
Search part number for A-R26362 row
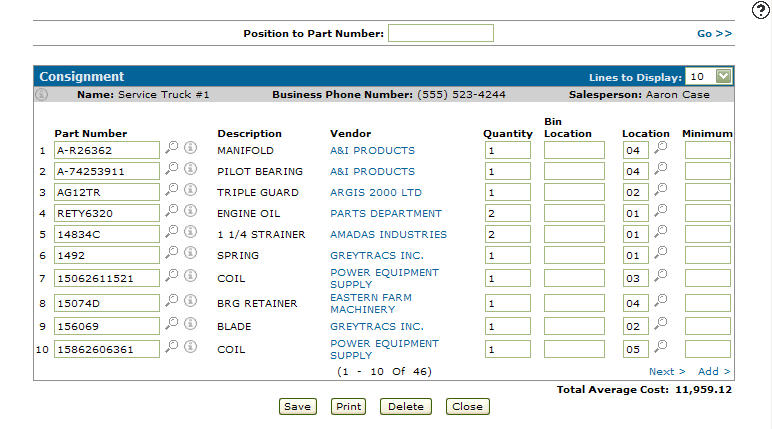coord(171,148)
